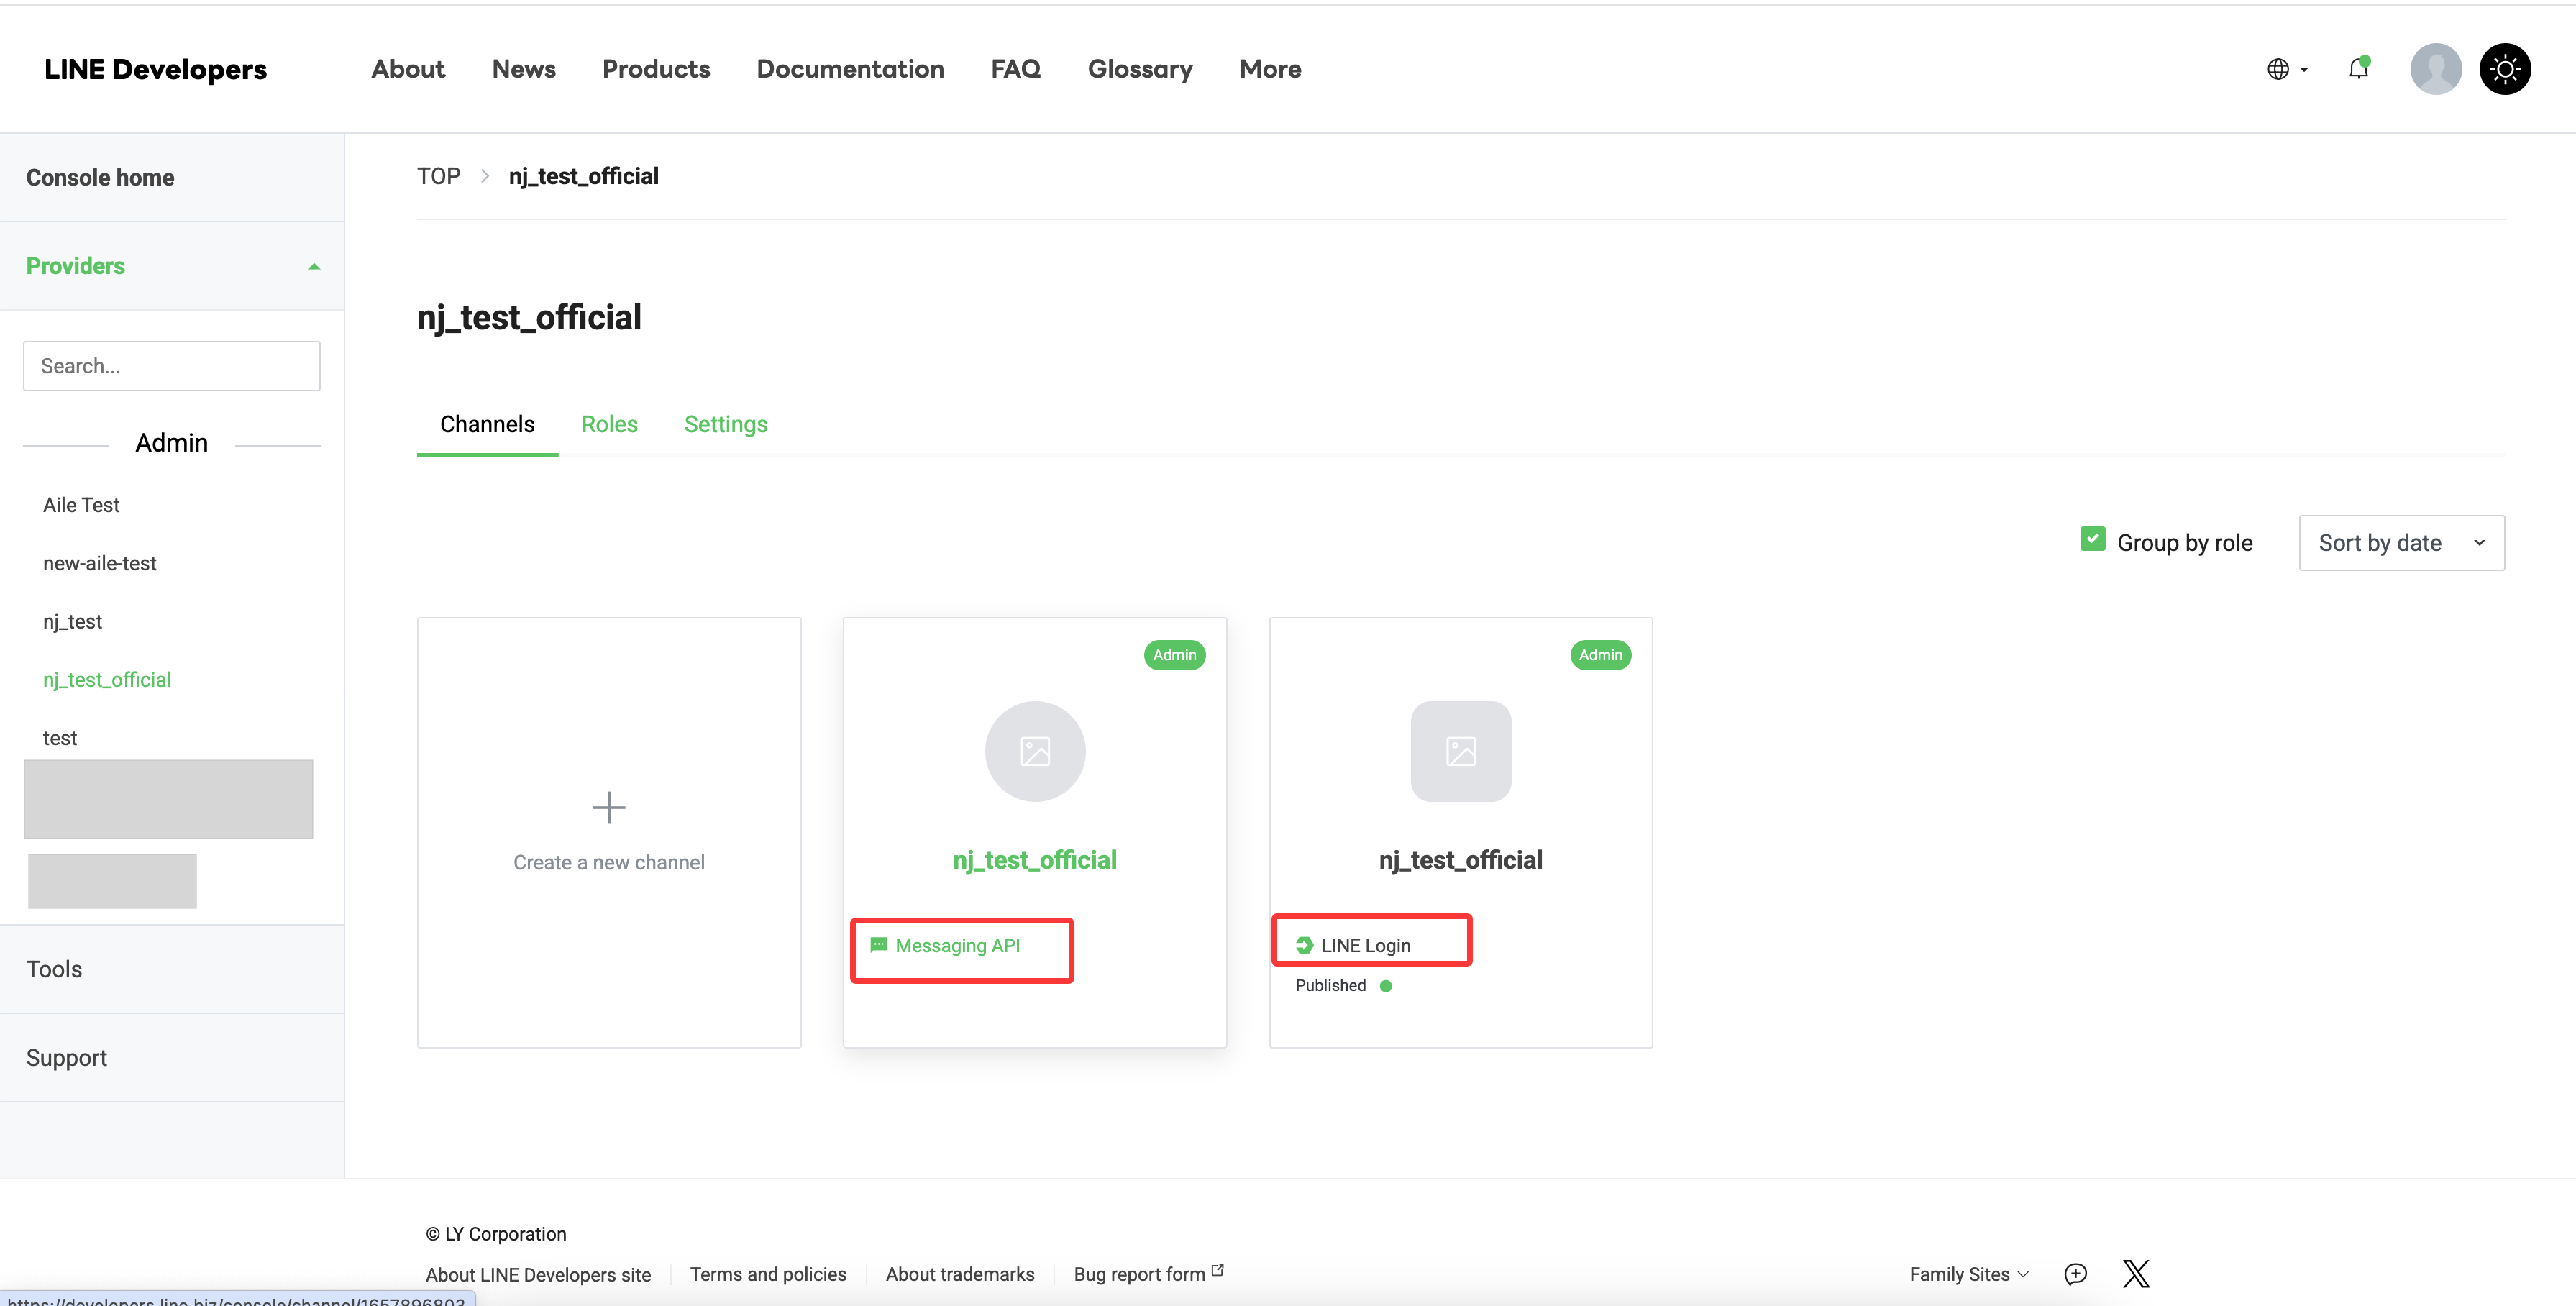Open the language globe selector
This screenshot has width=2576, height=1306.
pos(2286,69)
